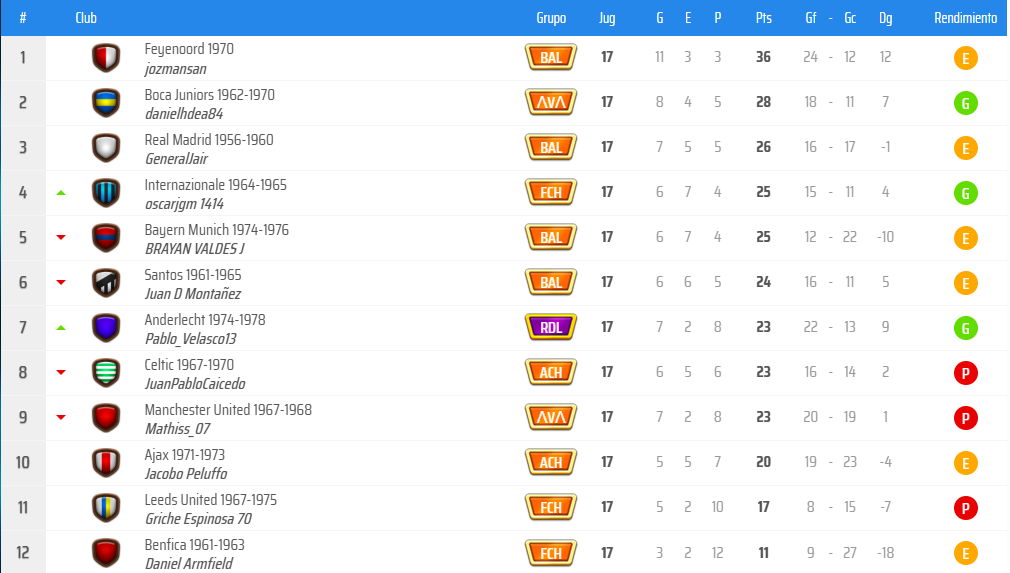The width and height of the screenshot is (1010, 573).
Task: Click the ACH group badge for Celtic
Action: [x=551, y=372]
